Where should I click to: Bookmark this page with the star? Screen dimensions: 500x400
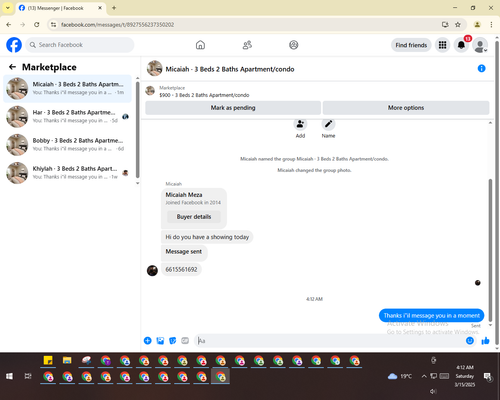458,25
